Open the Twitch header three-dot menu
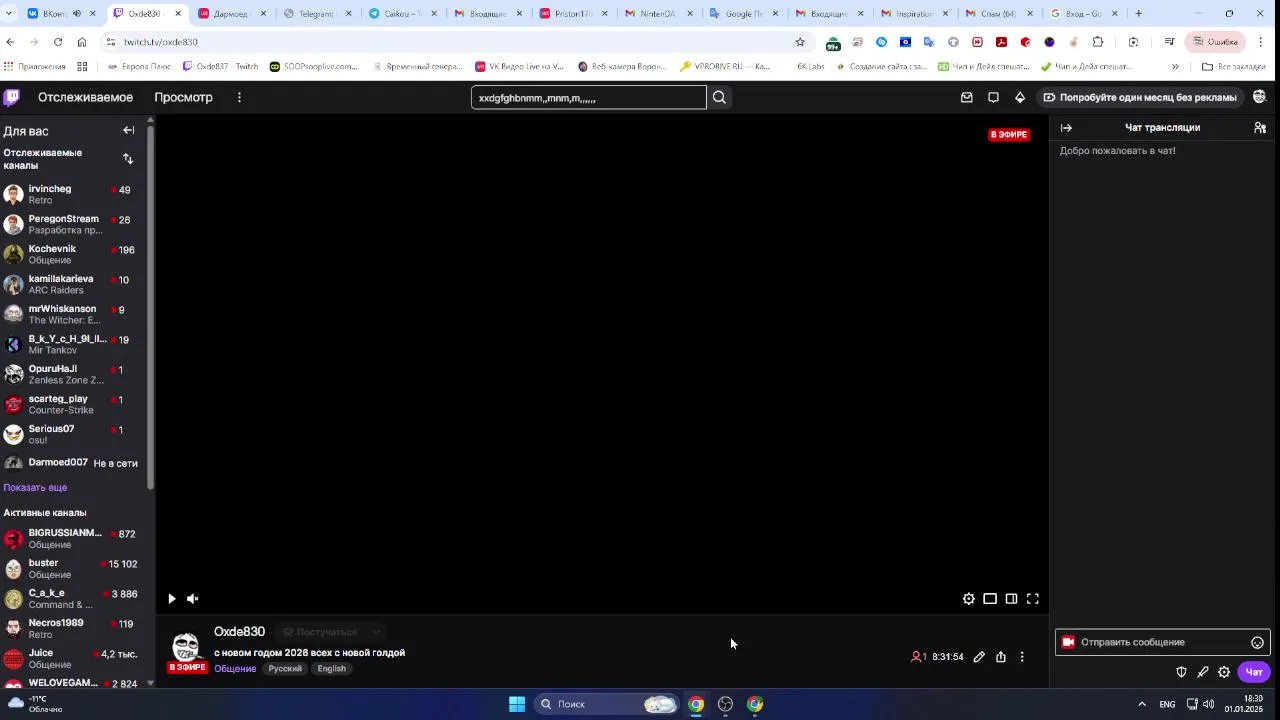This screenshot has width=1280, height=720. (x=239, y=97)
